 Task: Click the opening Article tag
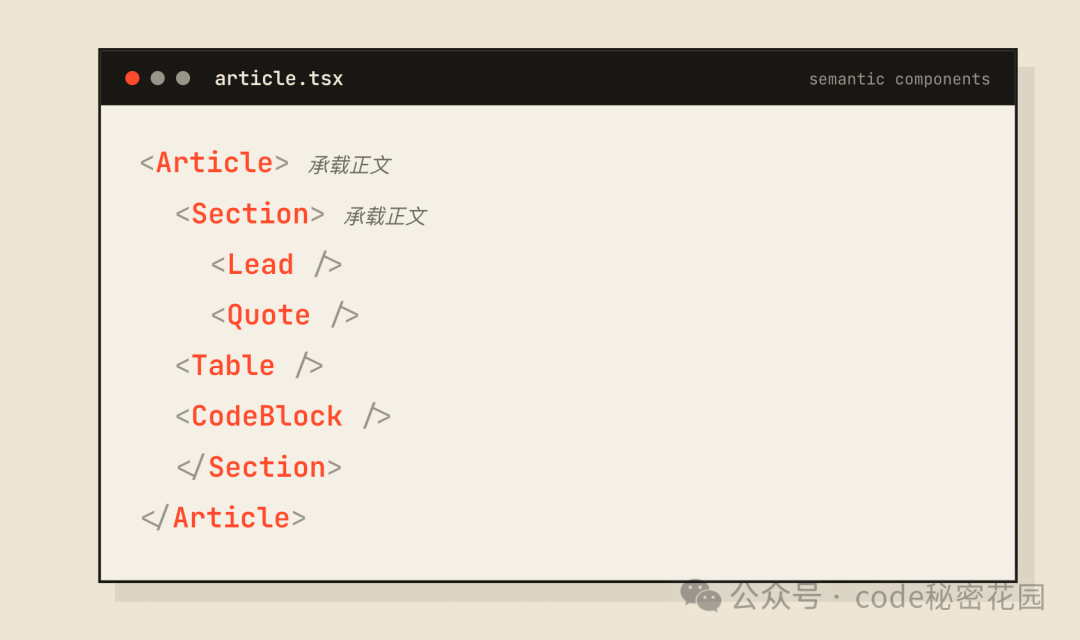(214, 163)
